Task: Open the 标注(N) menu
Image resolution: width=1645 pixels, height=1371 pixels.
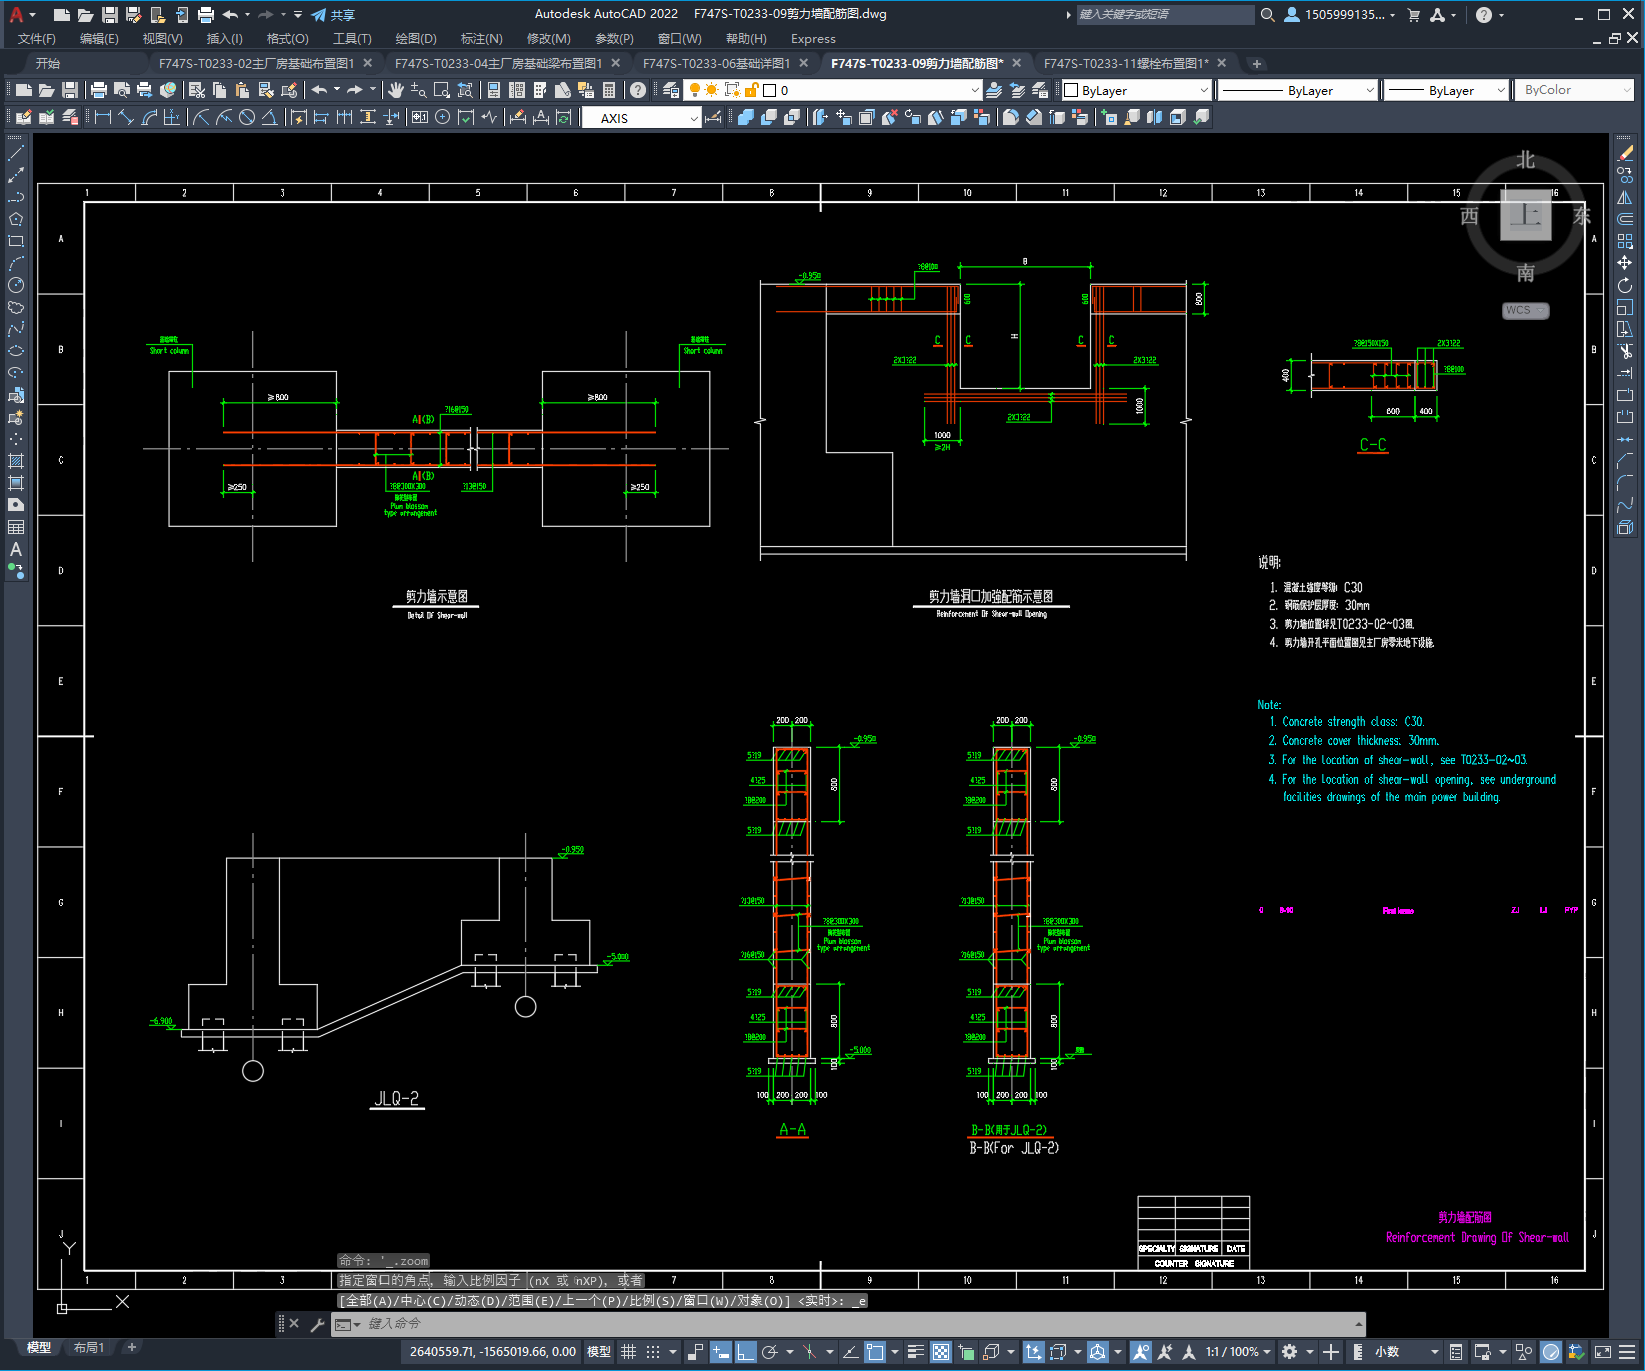Action: click(482, 39)
